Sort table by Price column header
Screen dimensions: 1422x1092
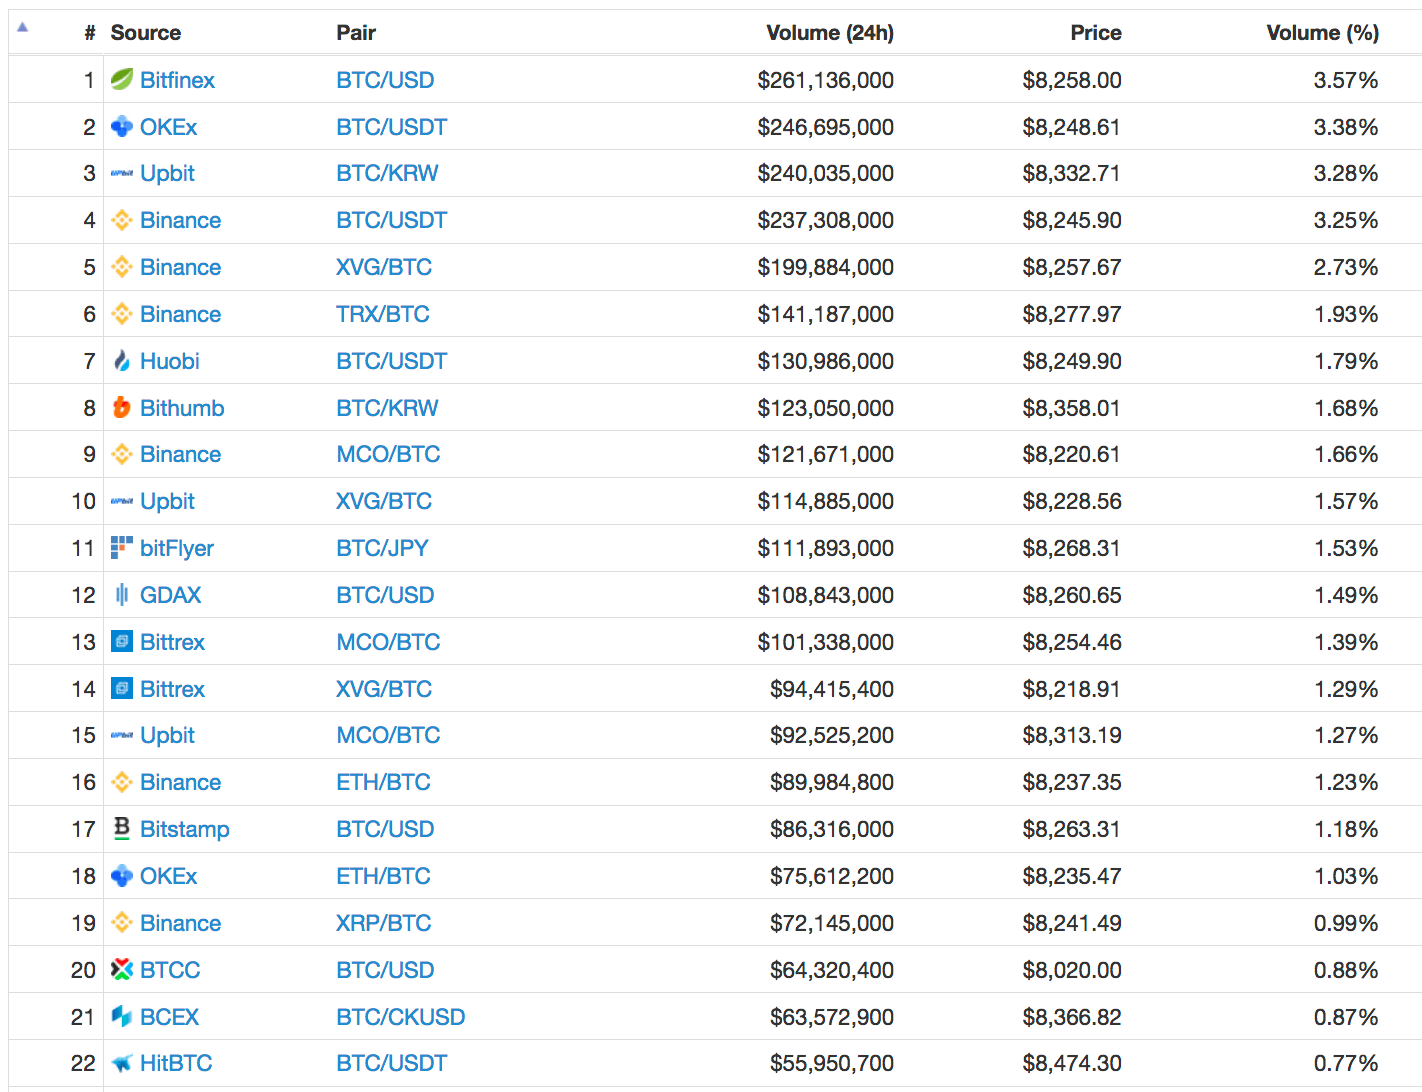point(1096,33)
